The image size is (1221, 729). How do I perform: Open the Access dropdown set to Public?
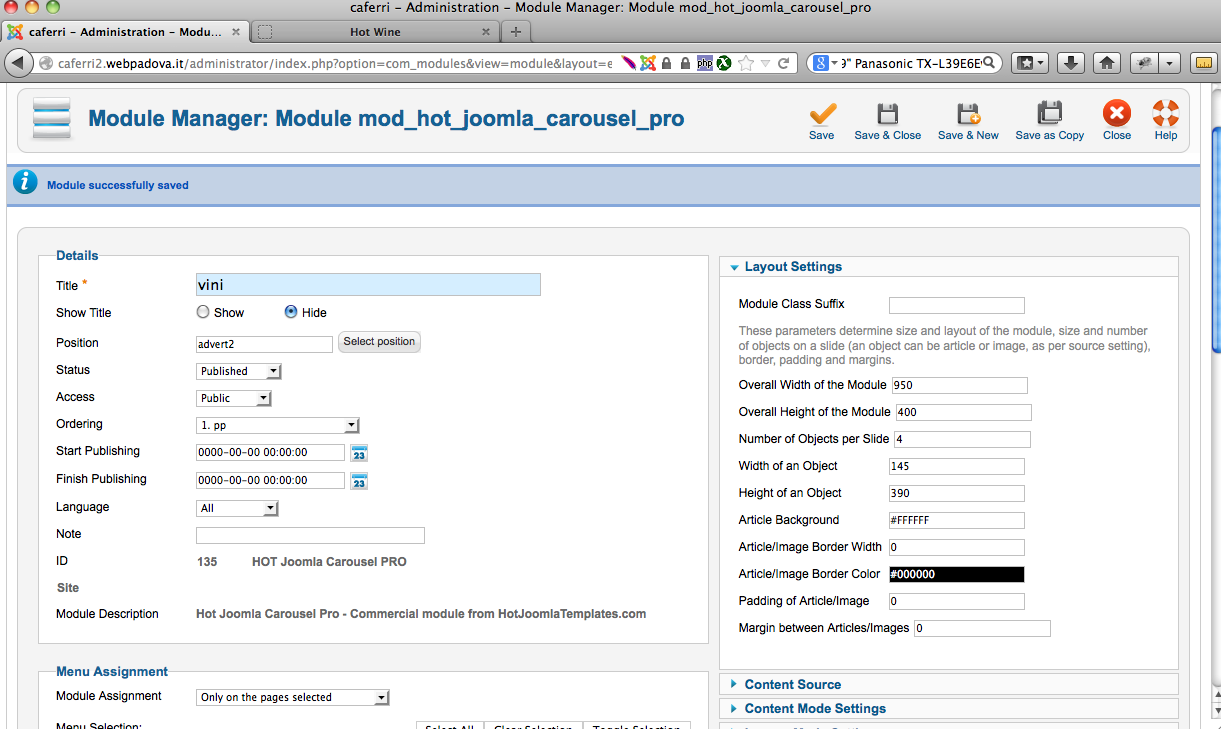234,398
